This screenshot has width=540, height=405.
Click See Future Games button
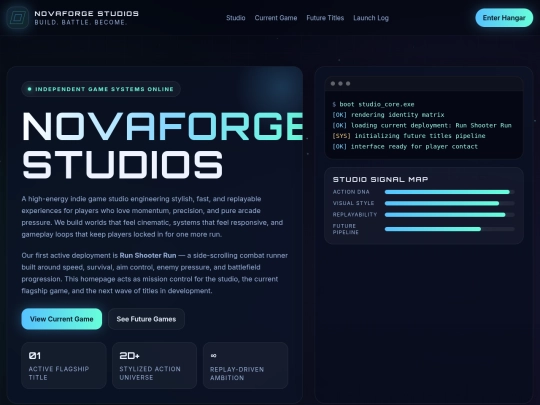click(x=146, y=319)
